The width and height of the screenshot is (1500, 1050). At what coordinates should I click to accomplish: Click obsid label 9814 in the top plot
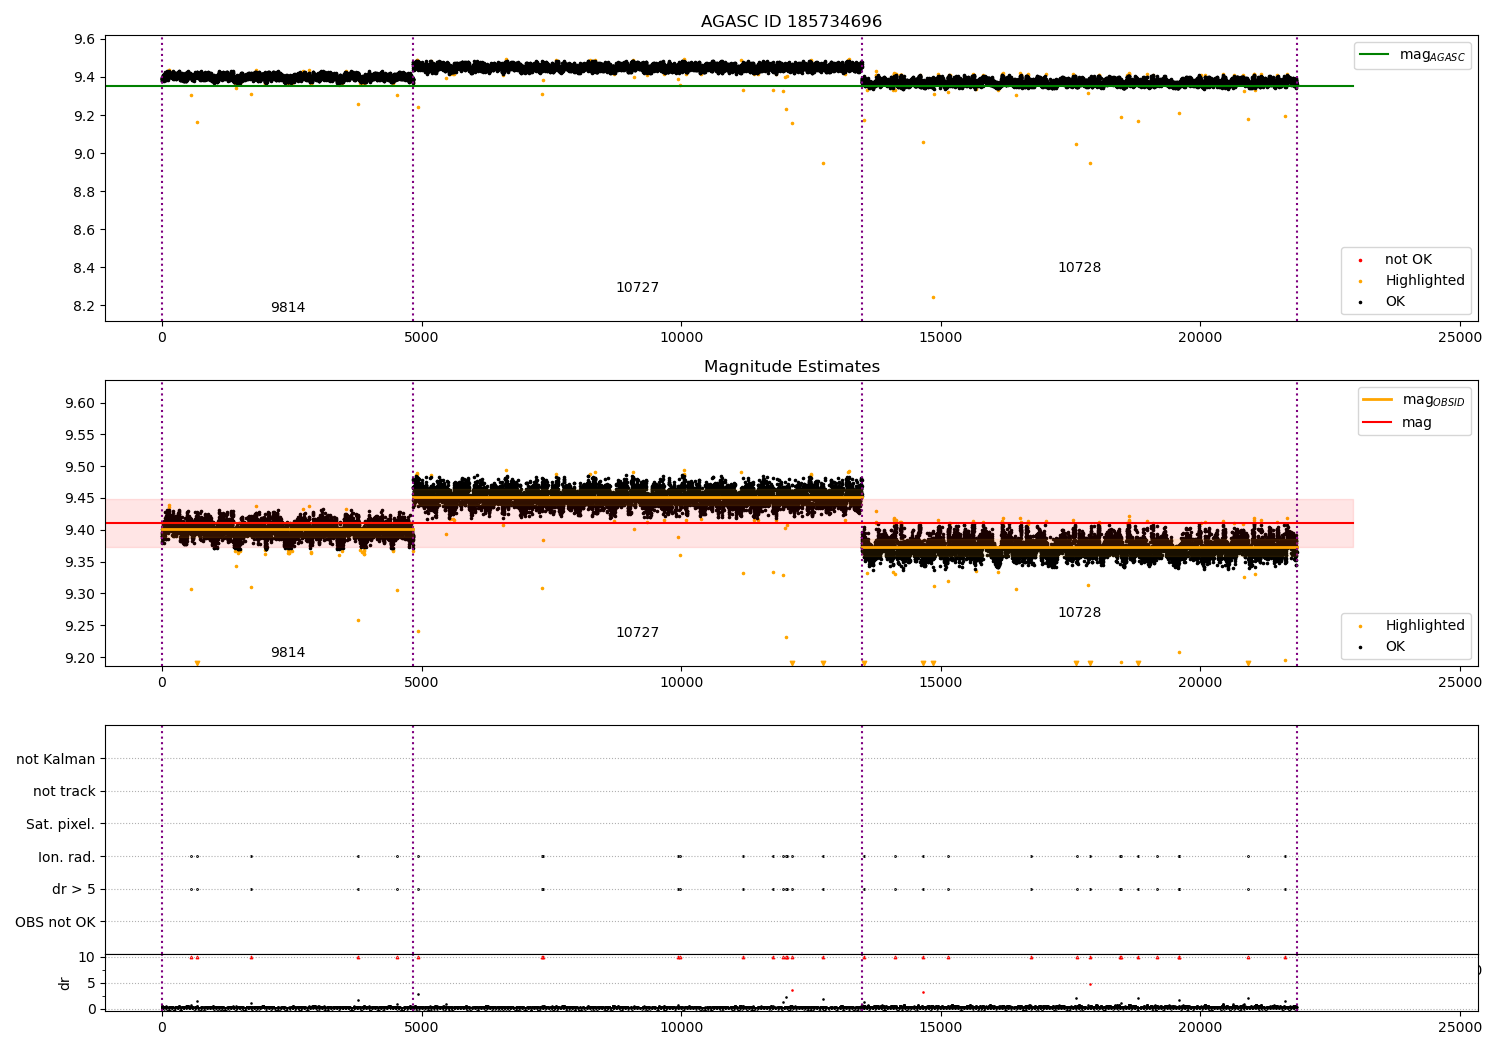click(288, 308)
